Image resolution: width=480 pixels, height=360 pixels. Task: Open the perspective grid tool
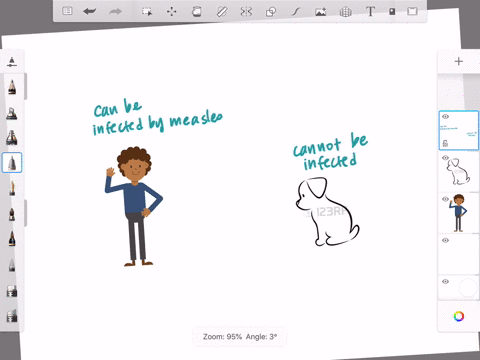point(346,12)
